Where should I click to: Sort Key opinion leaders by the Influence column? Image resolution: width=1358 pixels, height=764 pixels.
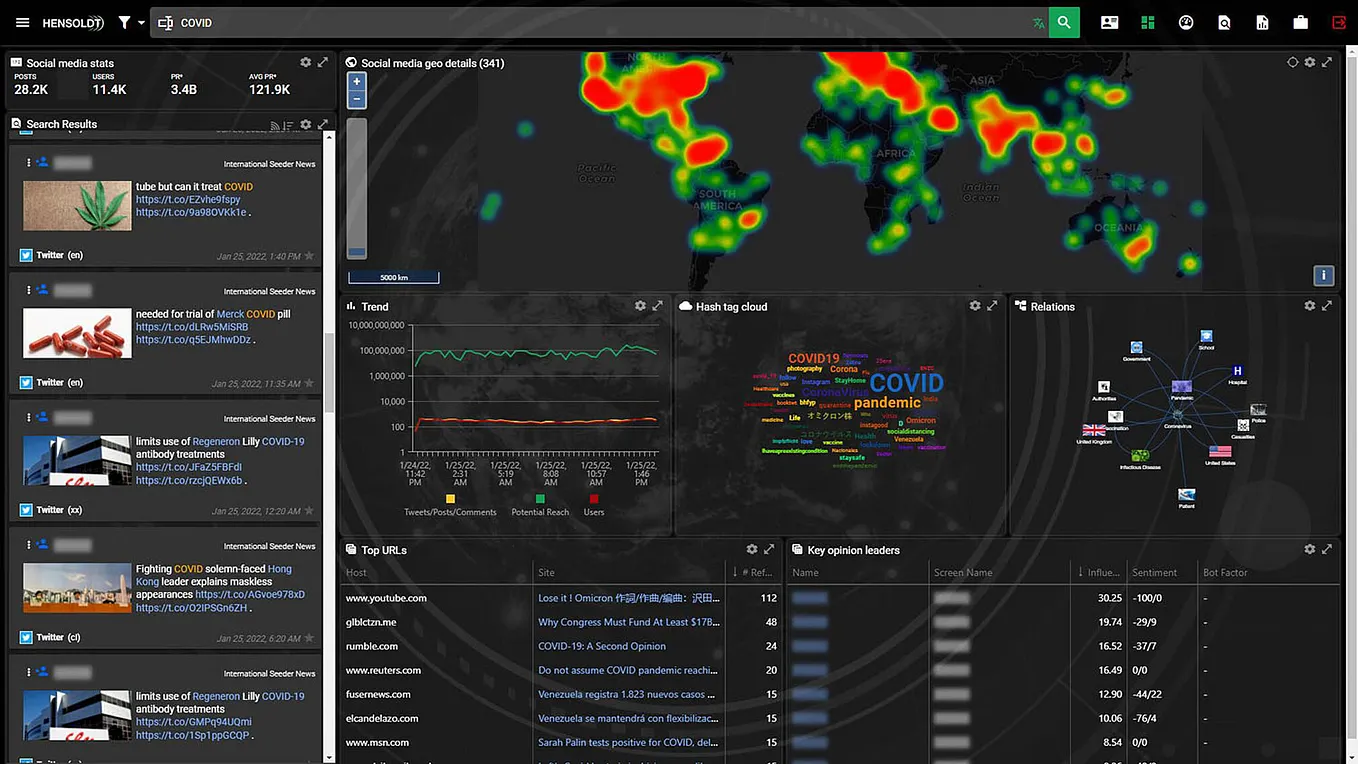coord(1099,572)
